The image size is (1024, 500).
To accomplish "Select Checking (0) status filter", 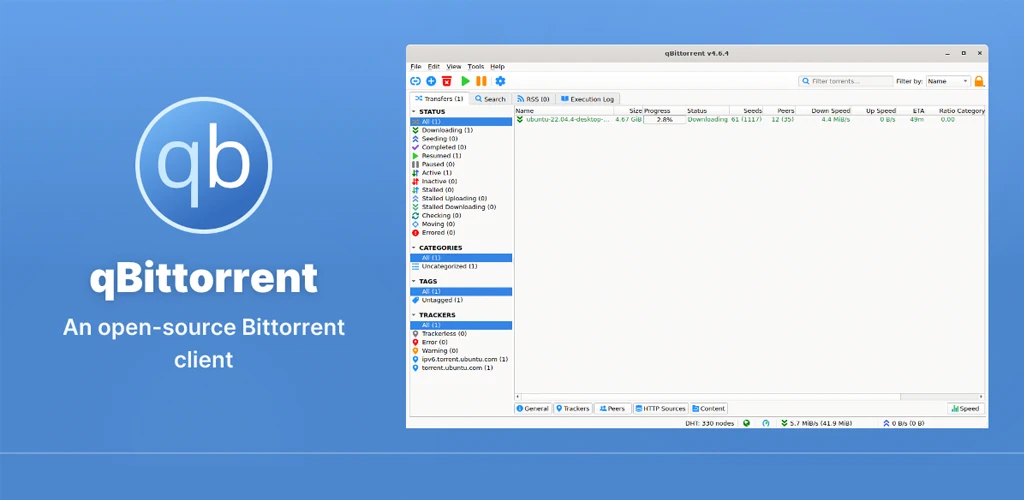I will [x=461, y=215].
